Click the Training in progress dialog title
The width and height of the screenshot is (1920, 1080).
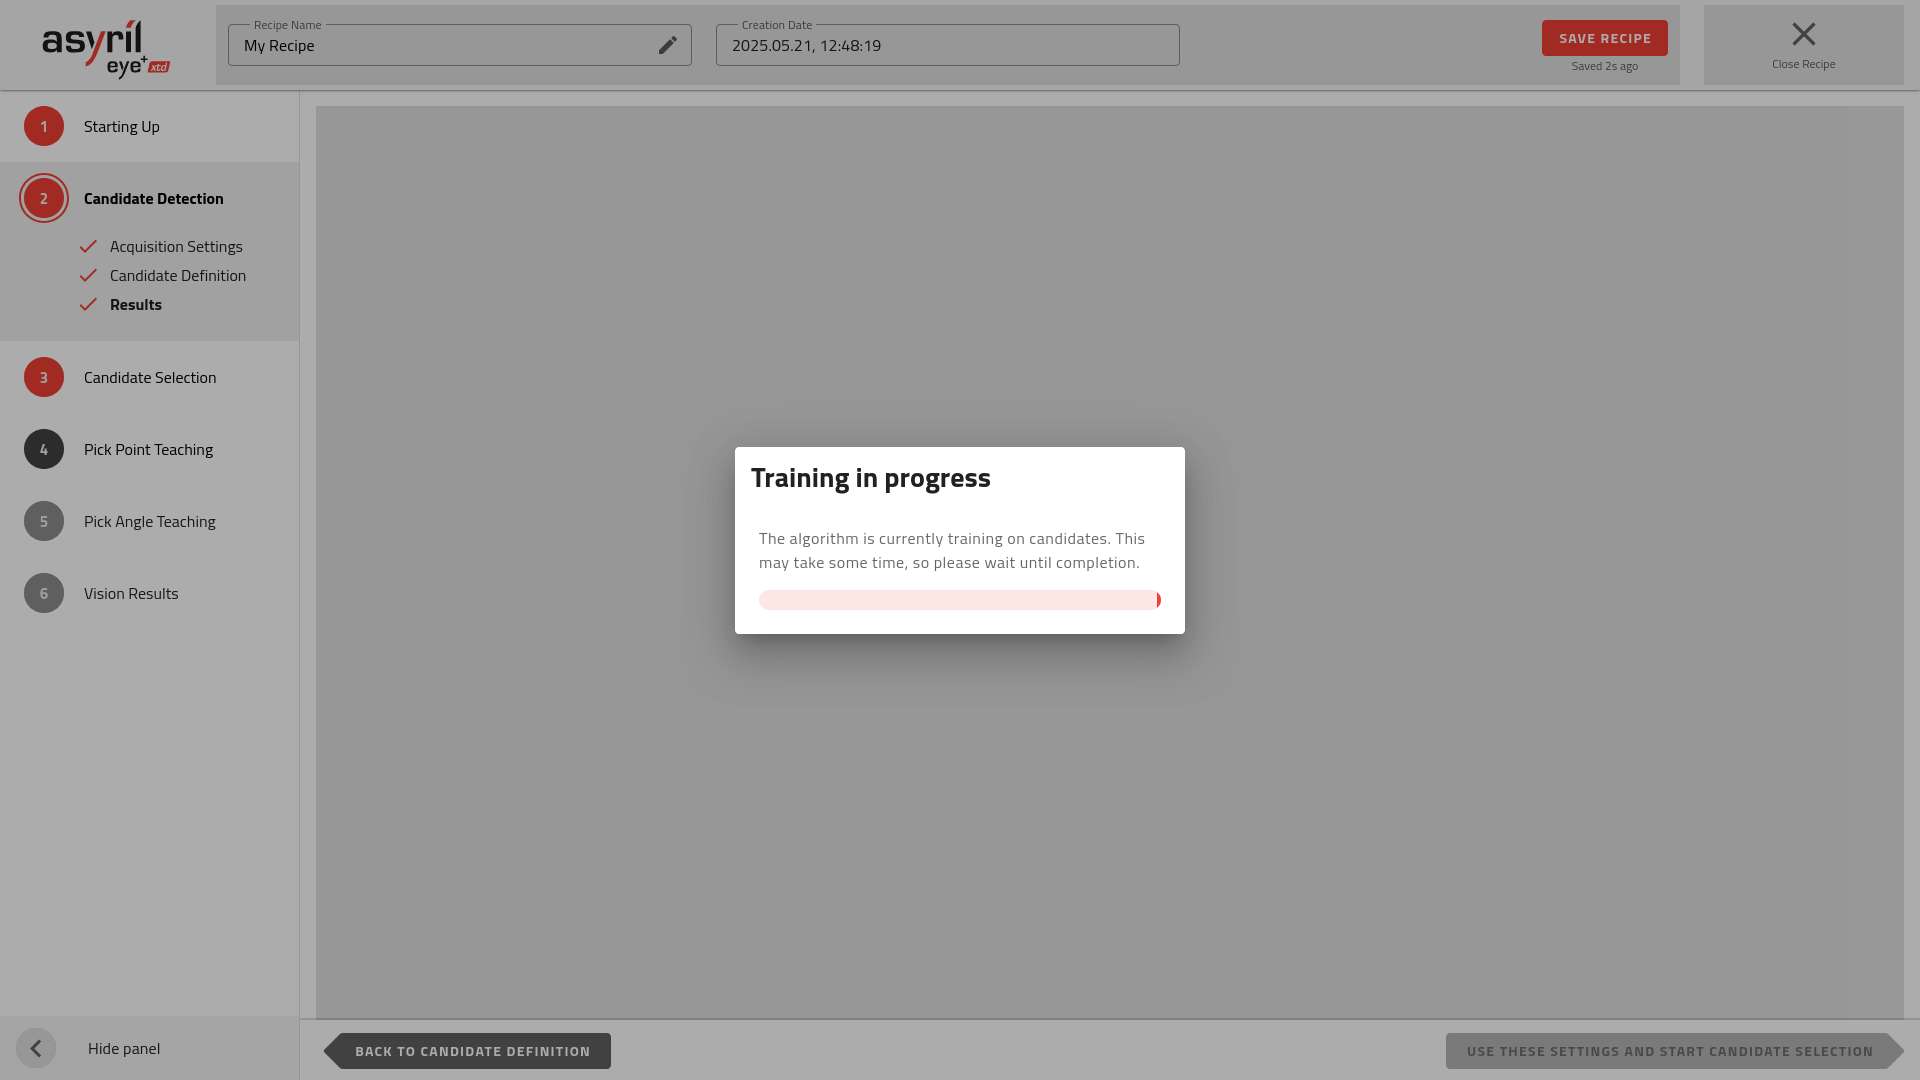[871, 478]
